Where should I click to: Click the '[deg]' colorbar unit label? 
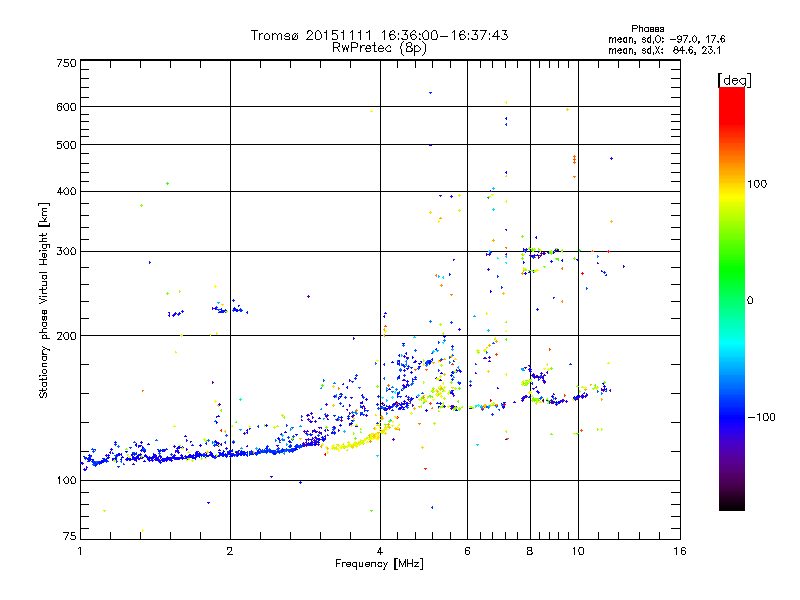tap(734, 81)
